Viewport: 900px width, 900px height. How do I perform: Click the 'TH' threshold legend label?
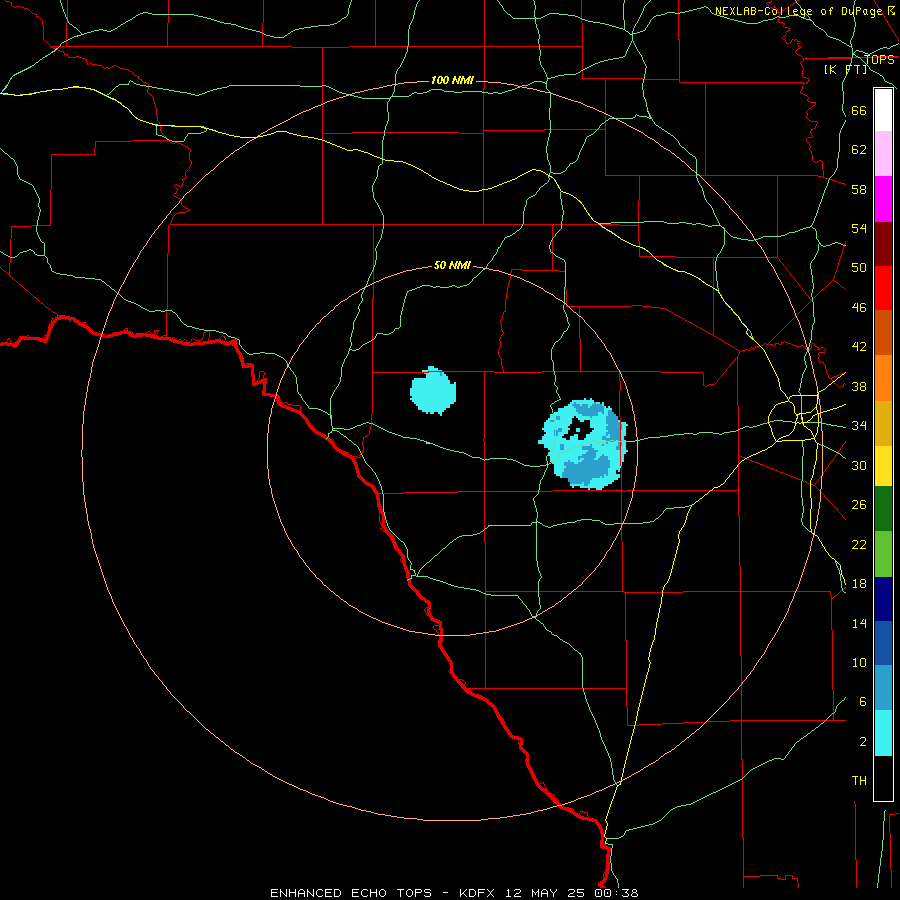[859, 781]
